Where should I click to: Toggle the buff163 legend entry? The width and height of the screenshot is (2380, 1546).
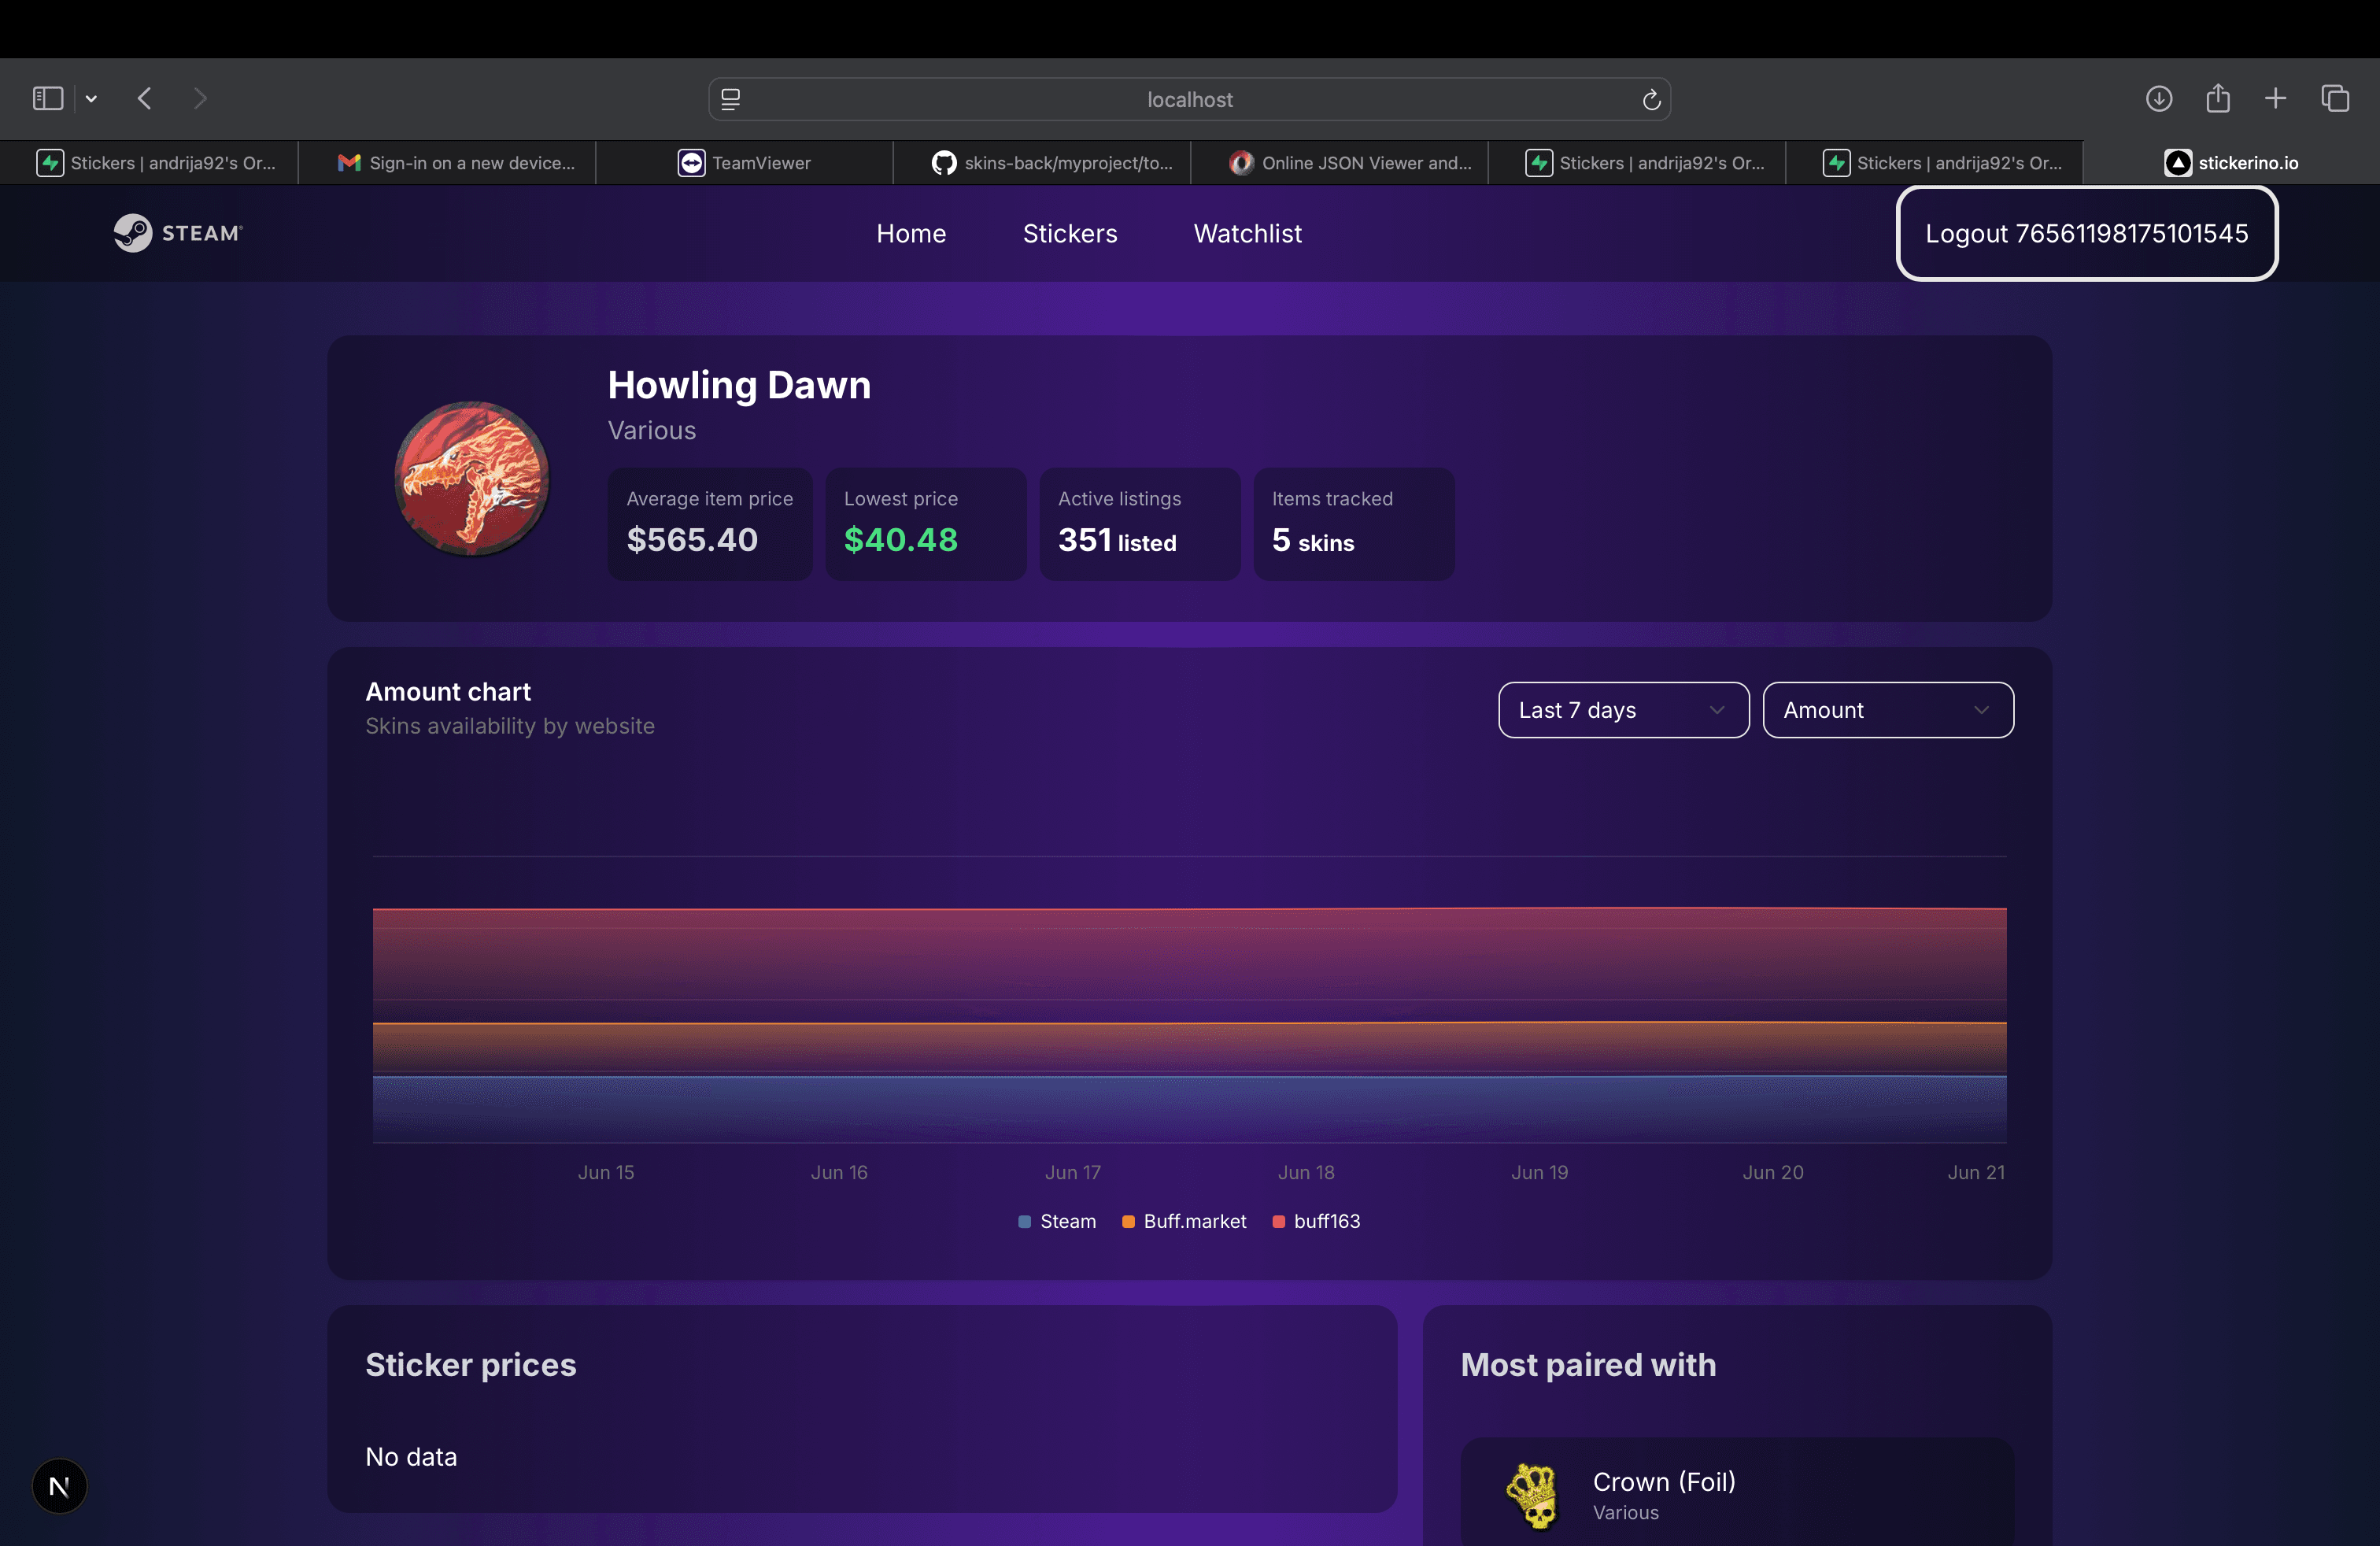pos(1316,1221)
